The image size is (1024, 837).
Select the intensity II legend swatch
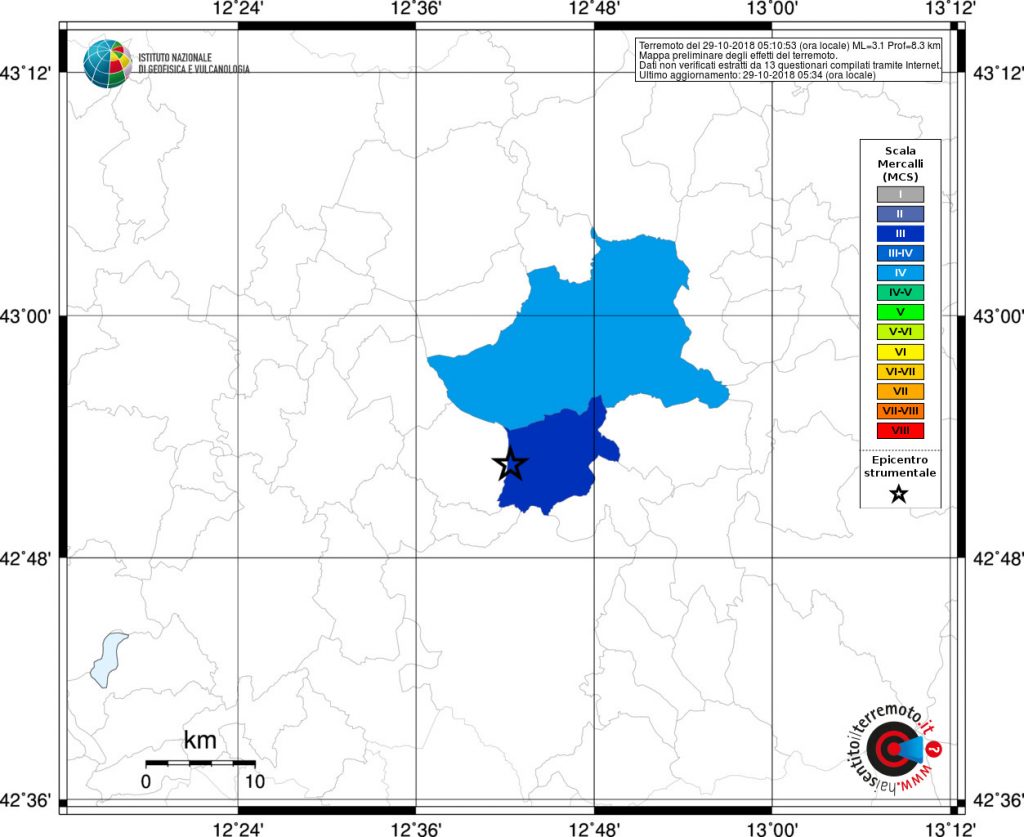coord(899,213)
